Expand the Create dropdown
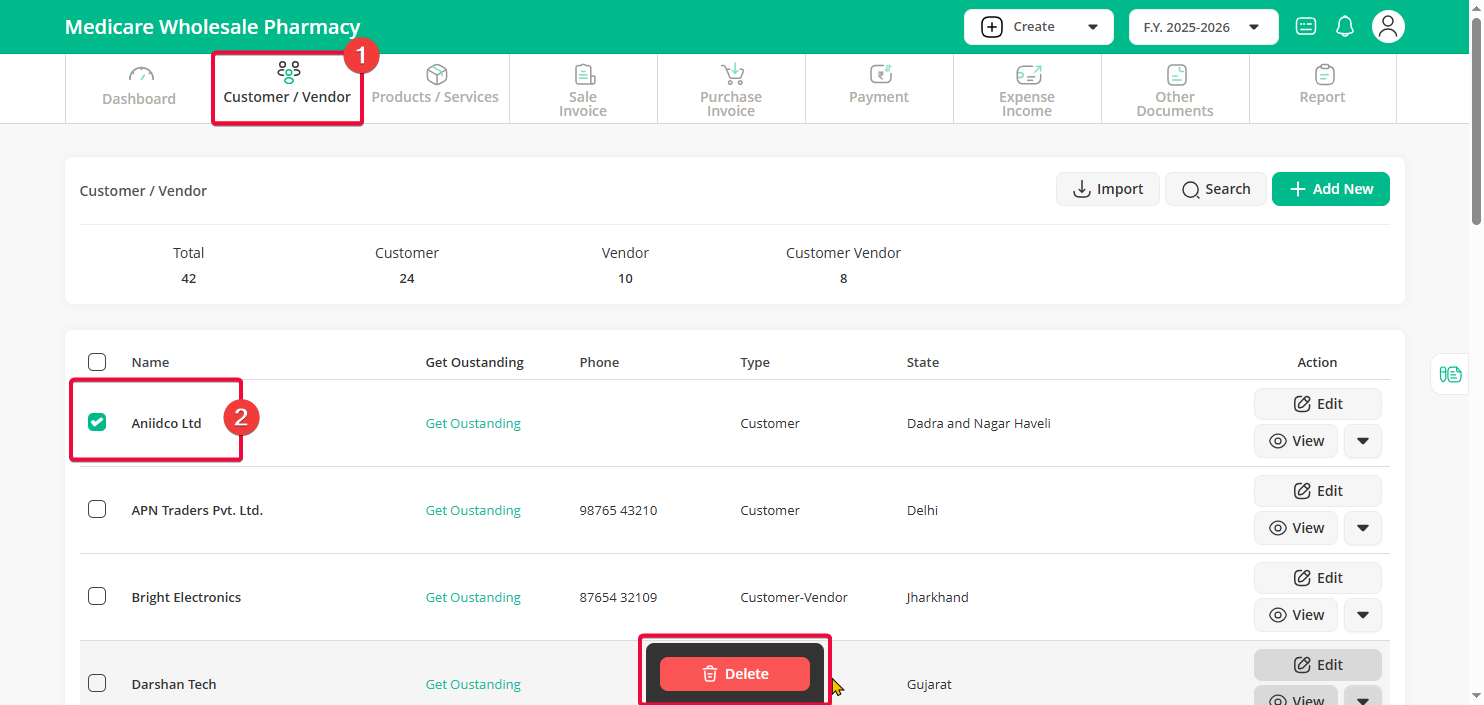Screen dimensions: 1484x705 1038,27
